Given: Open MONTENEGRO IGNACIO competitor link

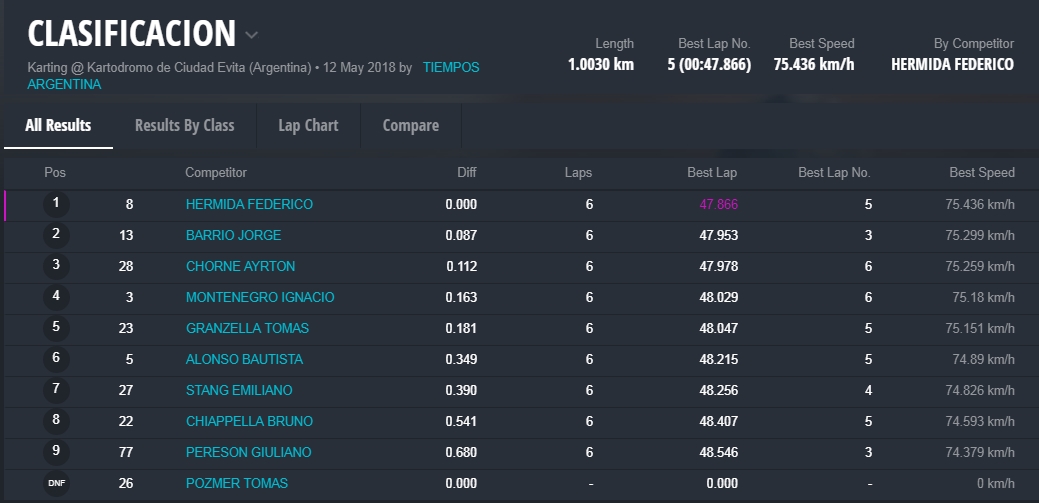Looking at the screenshot, I should pyautogui.click(x=260, y=298).
